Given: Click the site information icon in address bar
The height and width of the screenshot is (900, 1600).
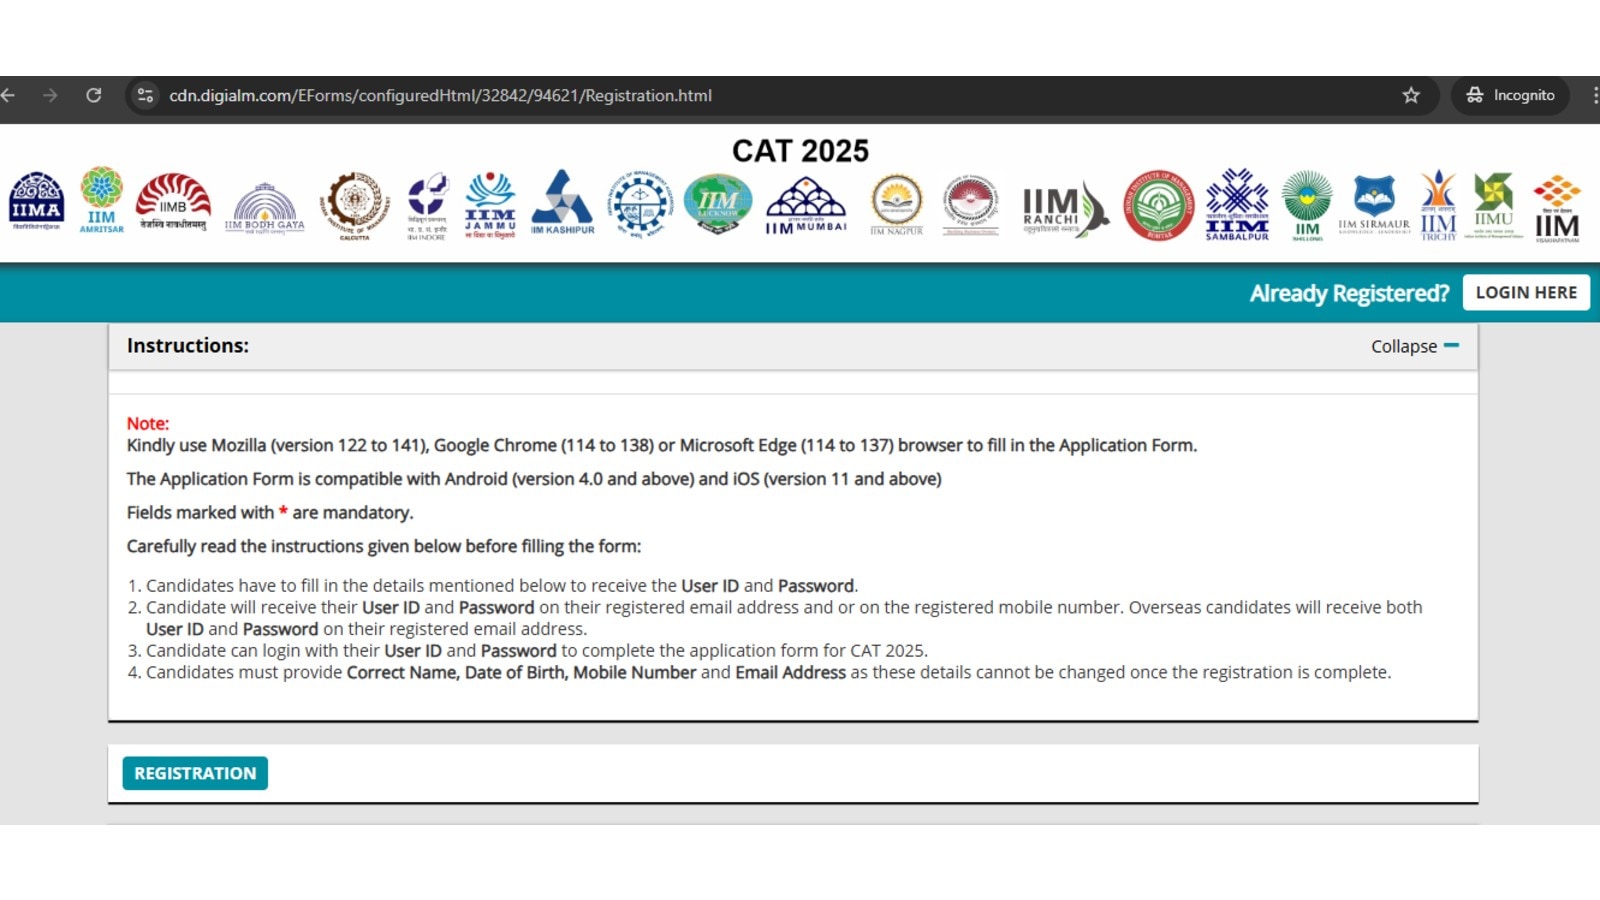Looking at the screenshot, I should tap(145, 96).
